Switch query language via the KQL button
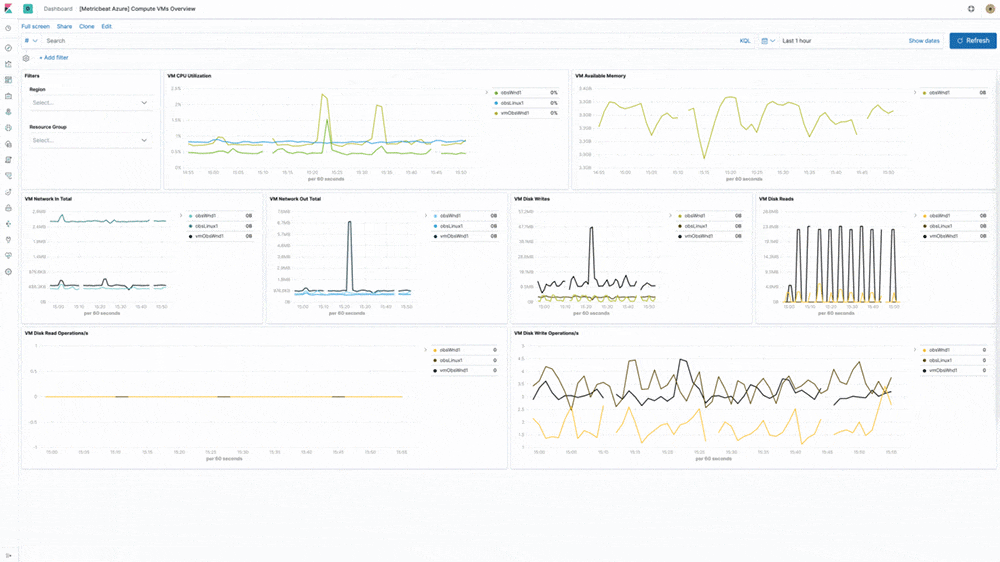Image resolution: width=1000 pixels, height=562 pixels. 745,41
